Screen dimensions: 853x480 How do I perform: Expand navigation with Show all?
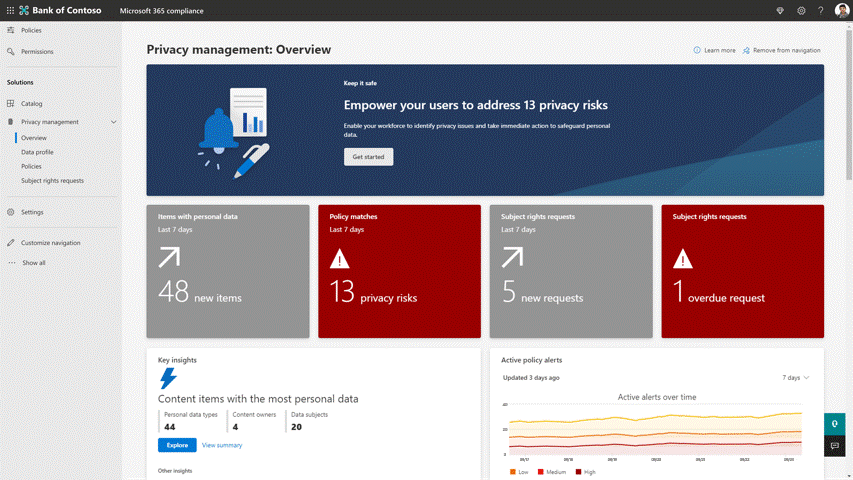click(33, 263)
